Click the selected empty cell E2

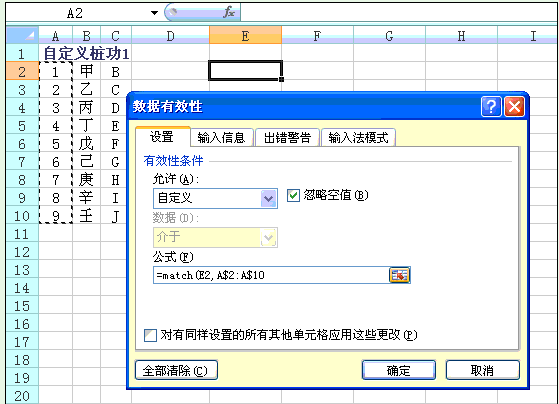pyautogui.click(x=245, y=71)
